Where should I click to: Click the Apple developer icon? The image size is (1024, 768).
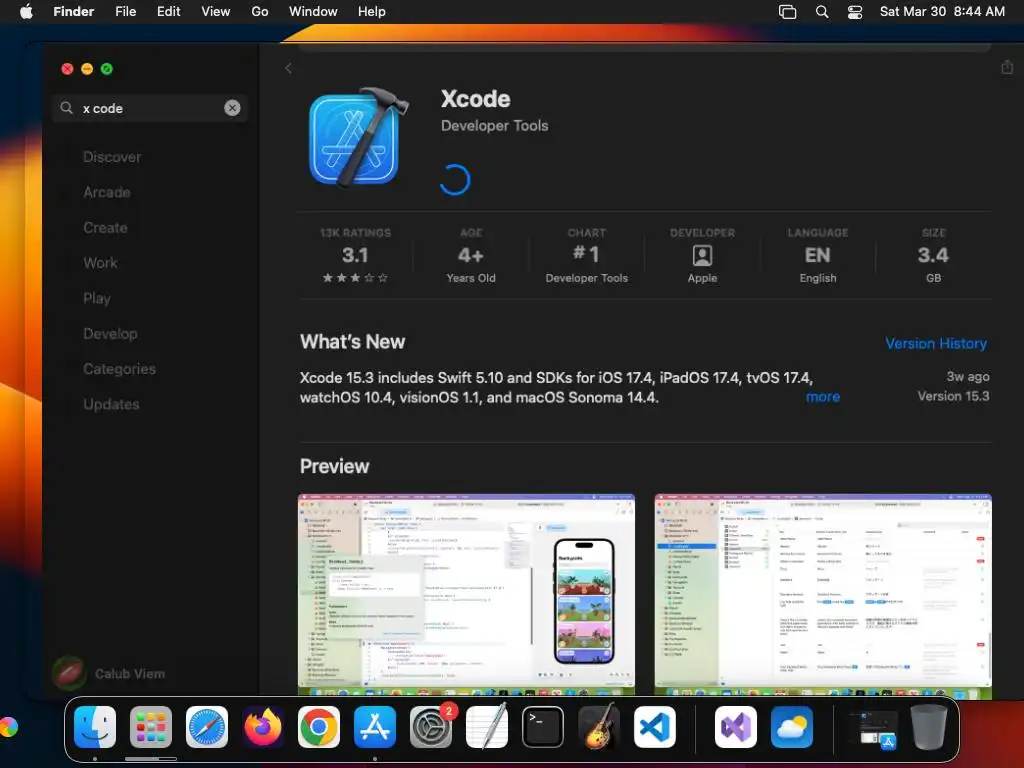(702, 255)
